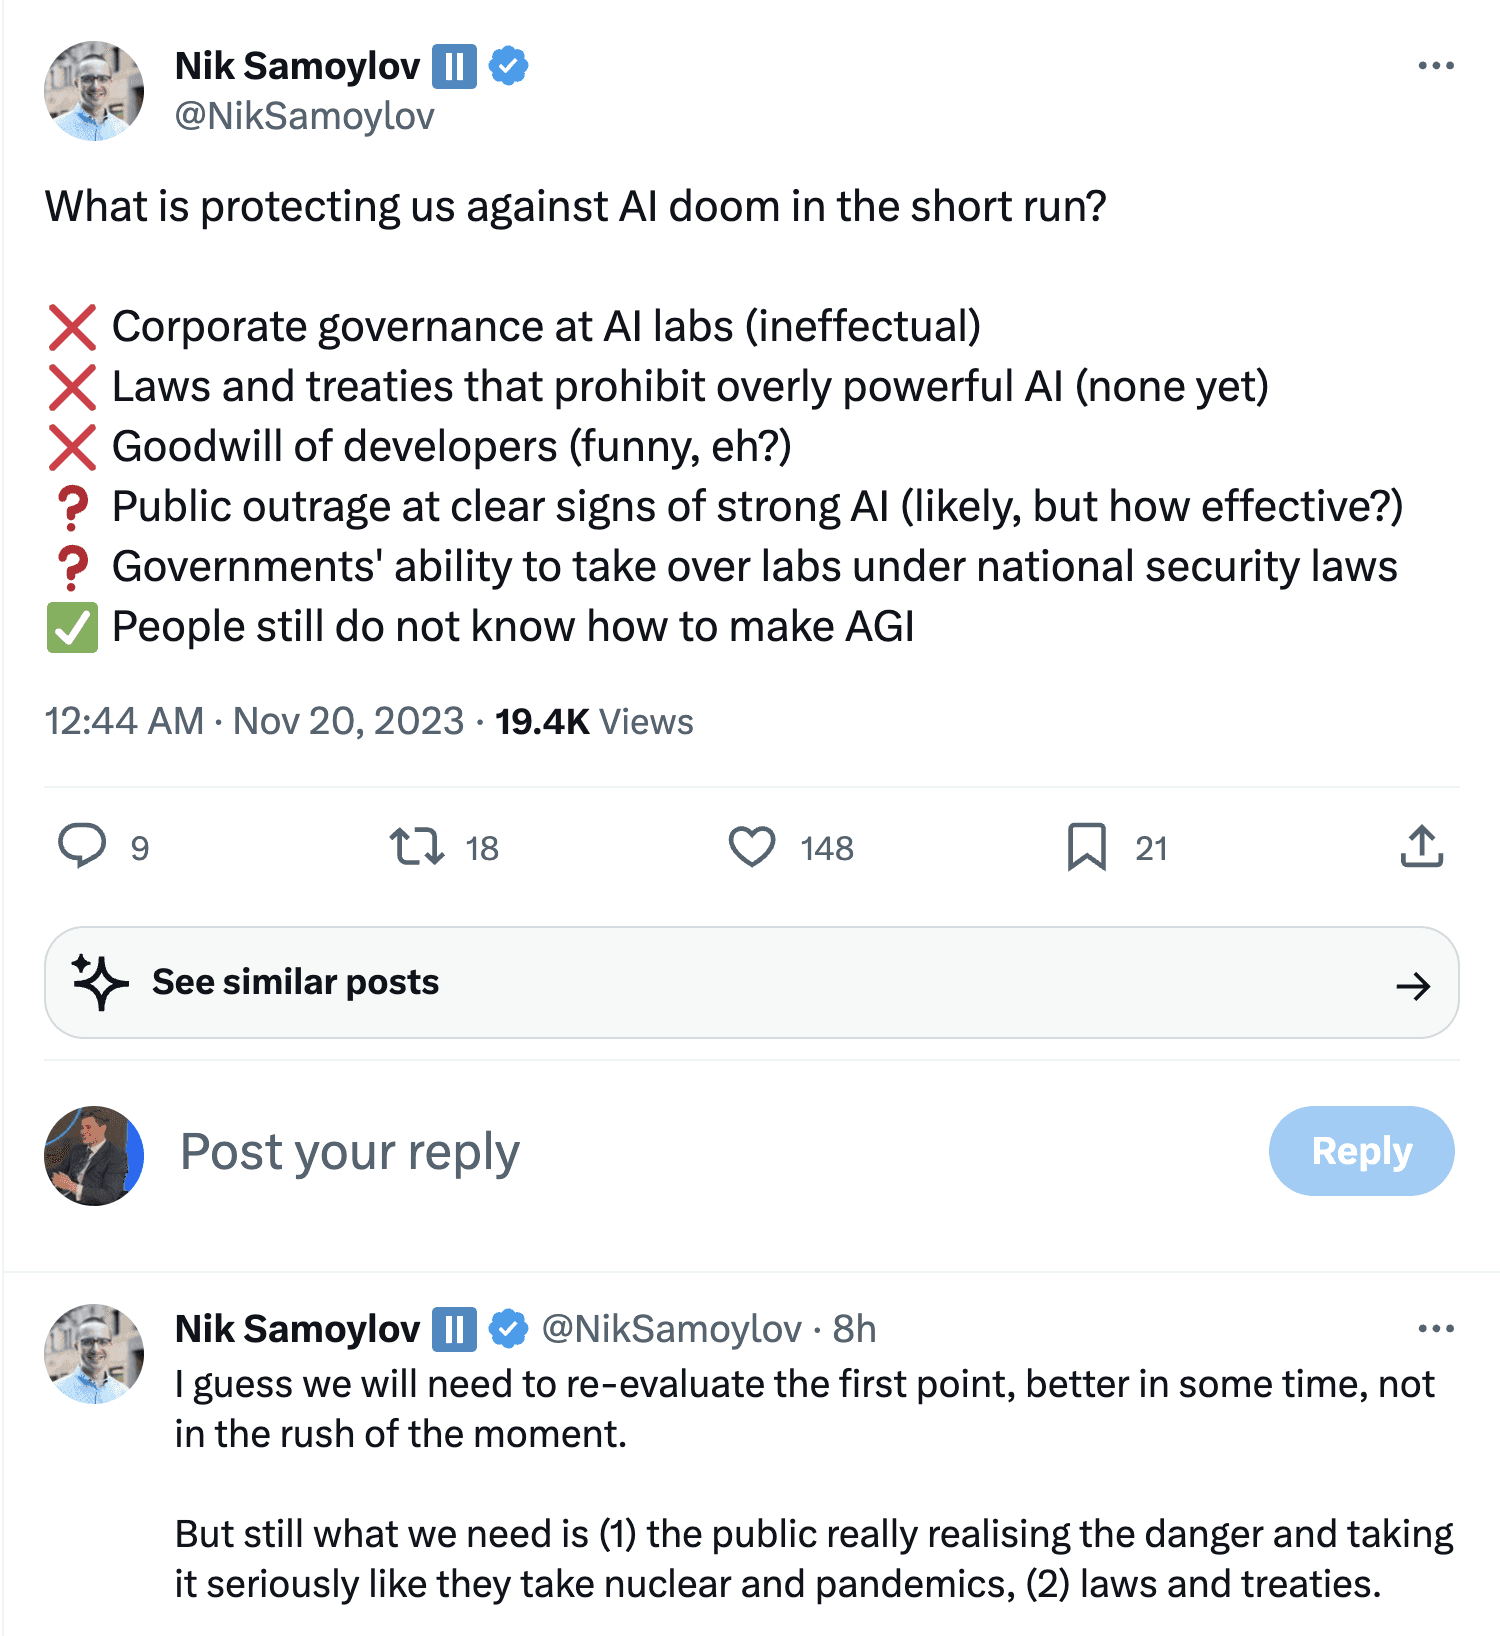The width and height of the screenshot is (1500, 1636).
Task: Expand See similar posts using the arrow
Action: pos(1413,987)
